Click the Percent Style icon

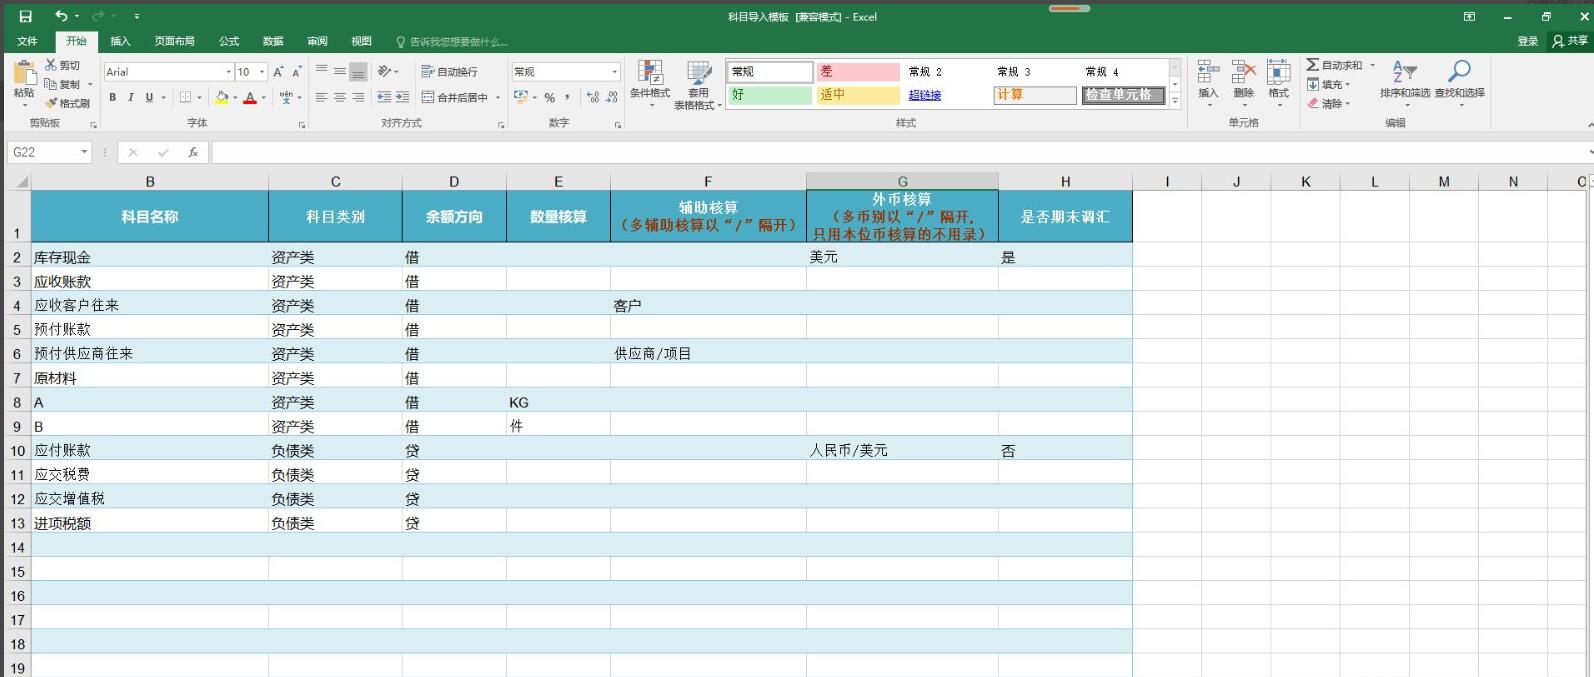click(x=549, y=97)
